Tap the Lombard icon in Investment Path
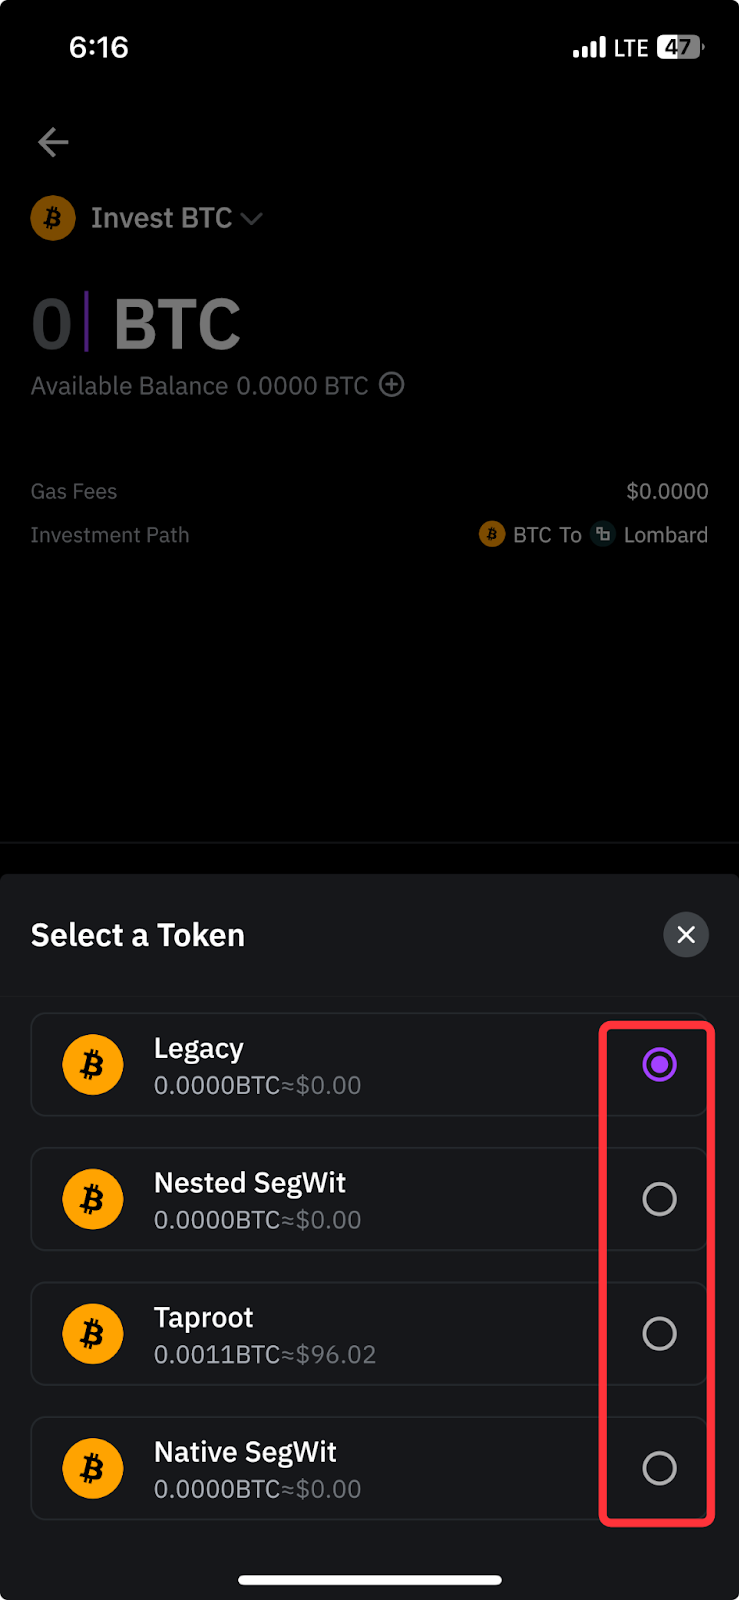 [602, 534]
